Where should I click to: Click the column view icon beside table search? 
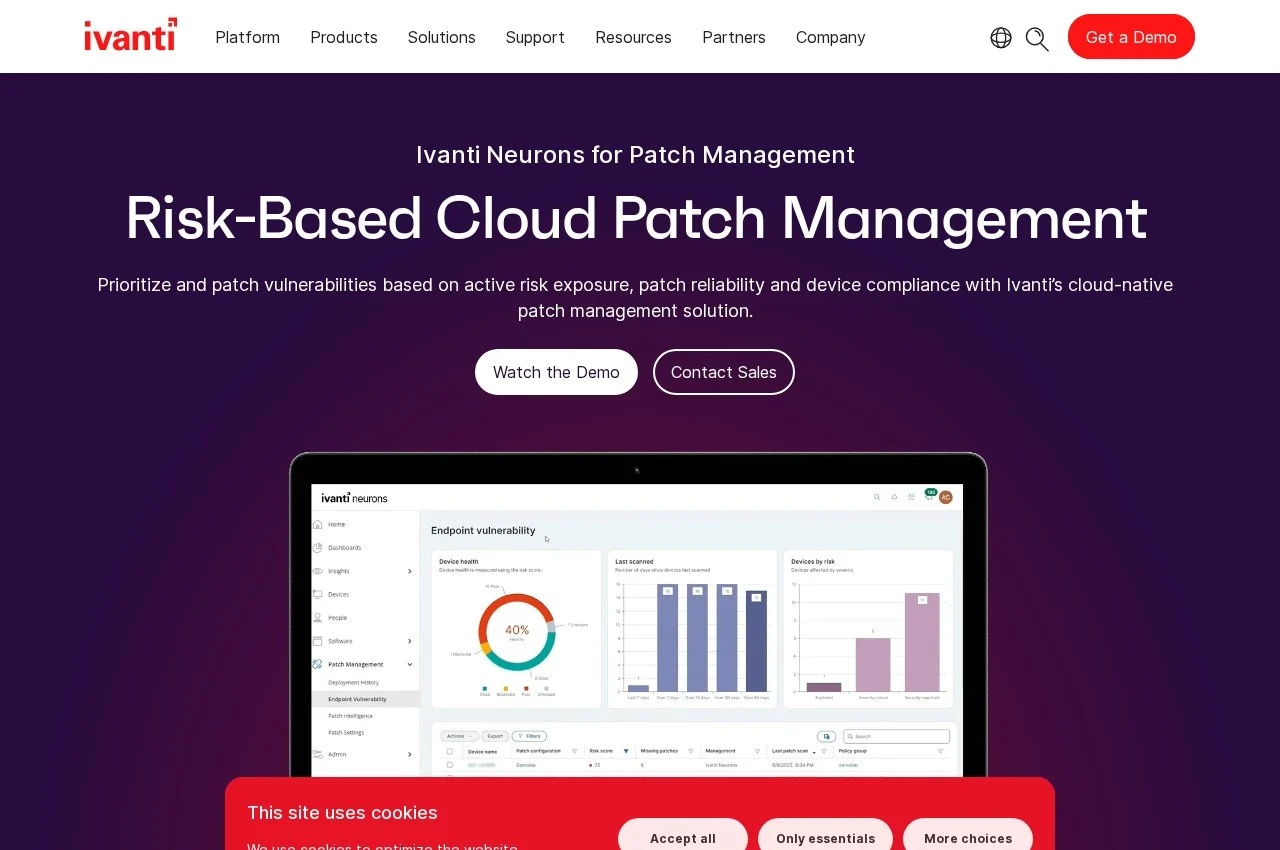coord(827,736)
